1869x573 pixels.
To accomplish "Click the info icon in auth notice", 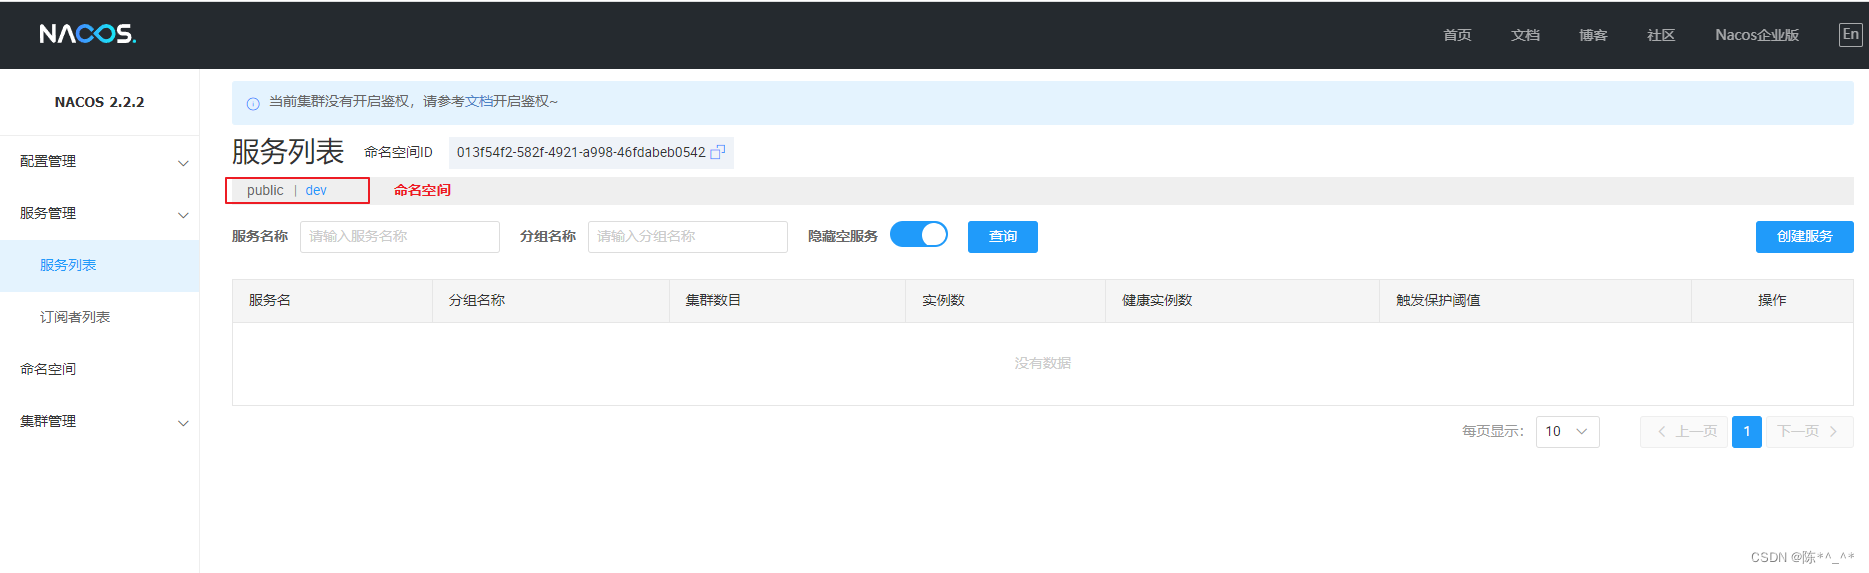I will (253, 103).
